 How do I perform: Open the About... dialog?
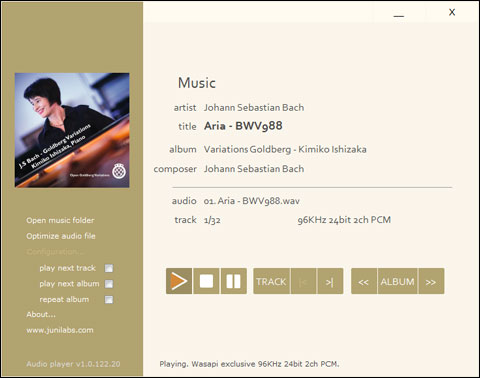41,314
